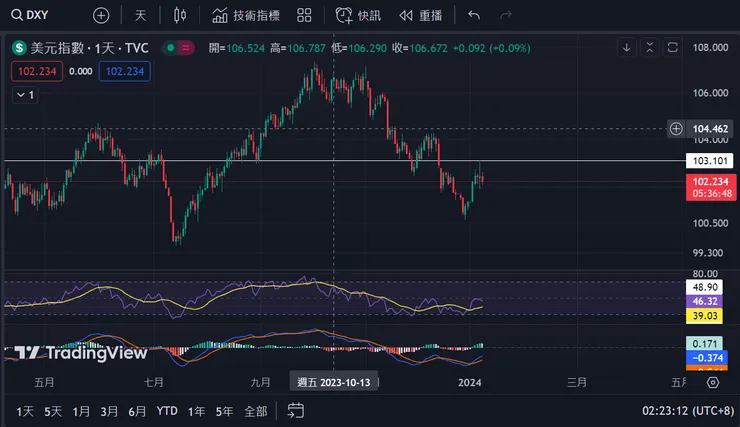Open chart settings gear icon

tap(713, 382)
